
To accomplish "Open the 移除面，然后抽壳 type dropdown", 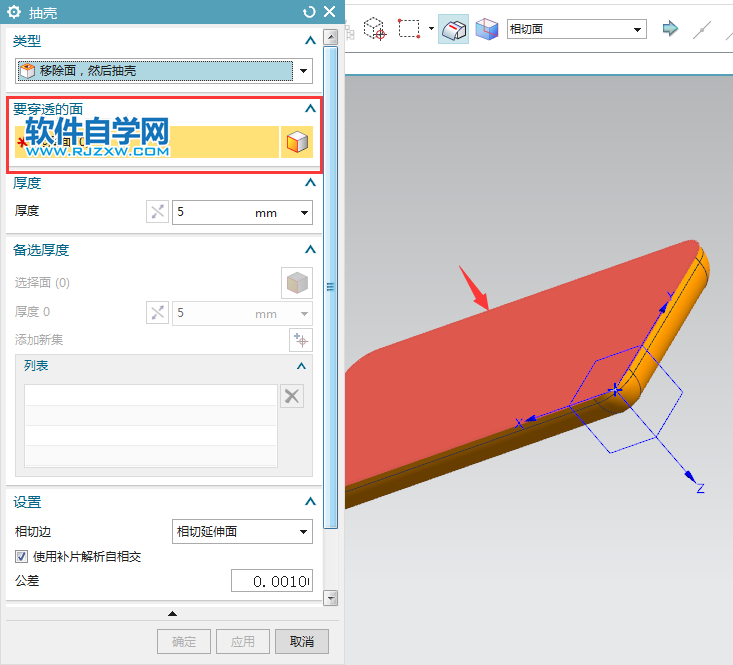I will coord(164,71).
